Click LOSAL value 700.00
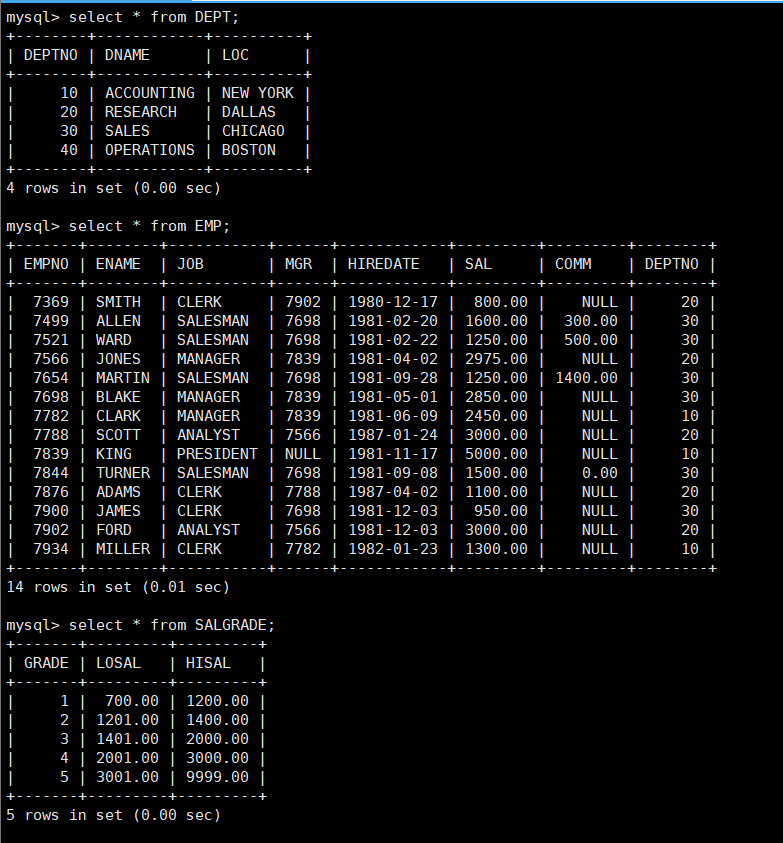Screen dimensions: 783x843 (x=132, y=701)
